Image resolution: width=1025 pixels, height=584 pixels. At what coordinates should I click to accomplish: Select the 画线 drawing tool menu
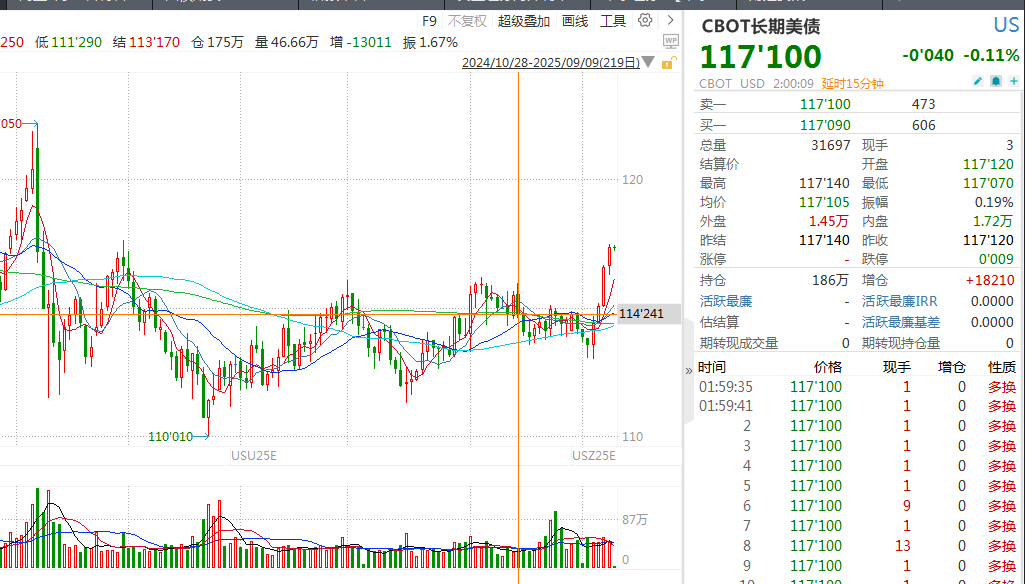tap(575, 20)
